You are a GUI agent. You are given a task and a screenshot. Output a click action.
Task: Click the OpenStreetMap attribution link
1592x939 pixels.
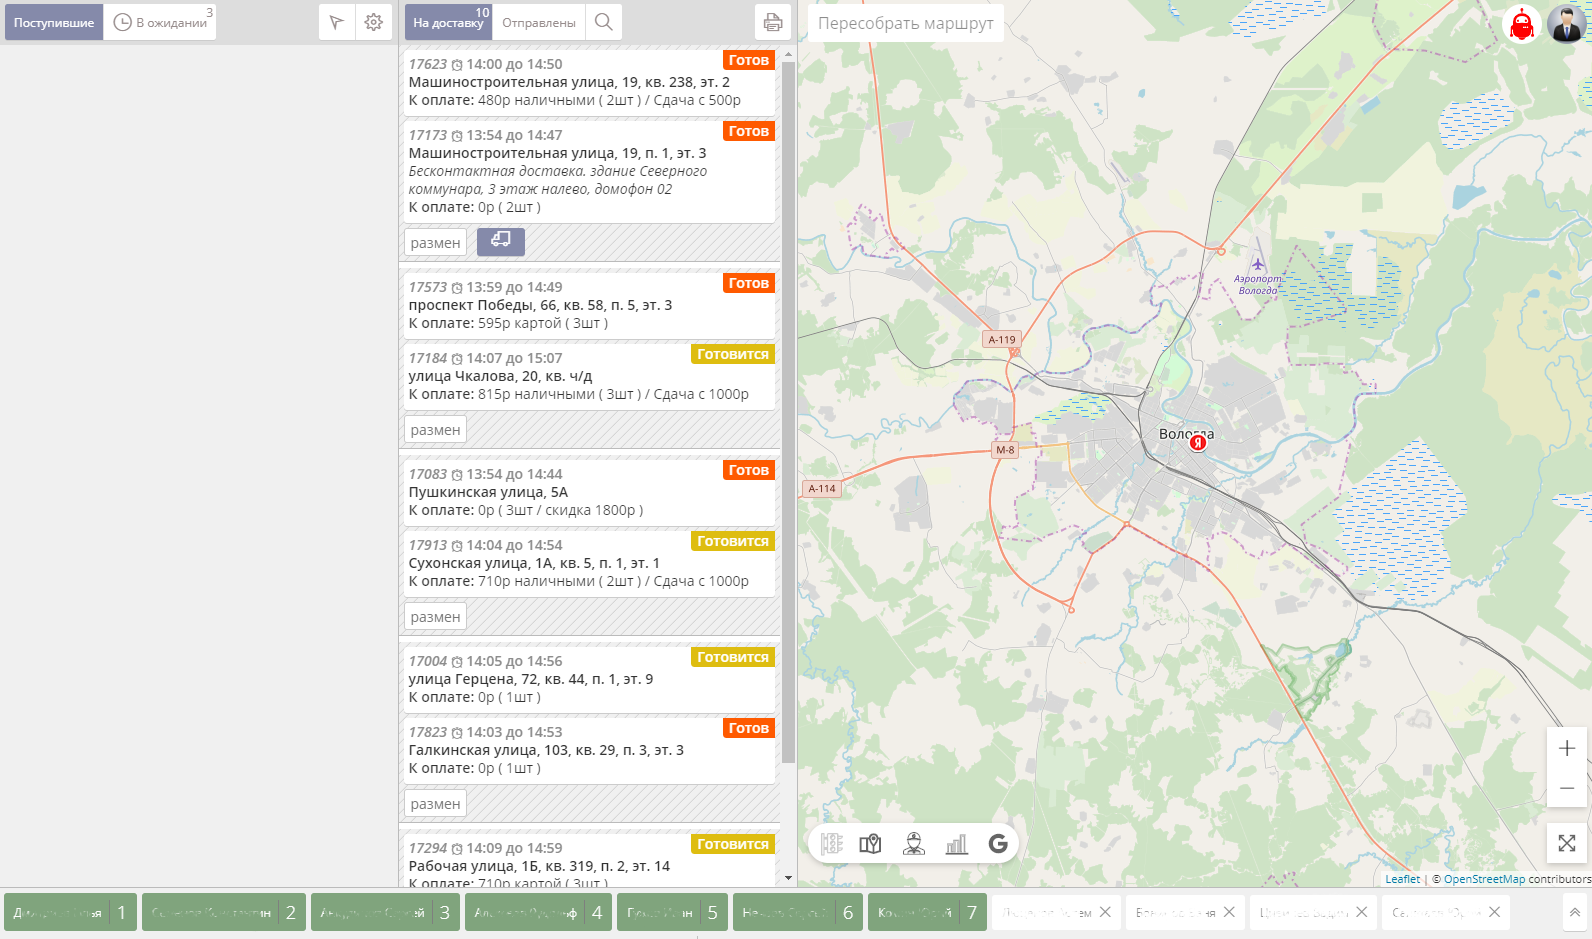(1484, 879)
